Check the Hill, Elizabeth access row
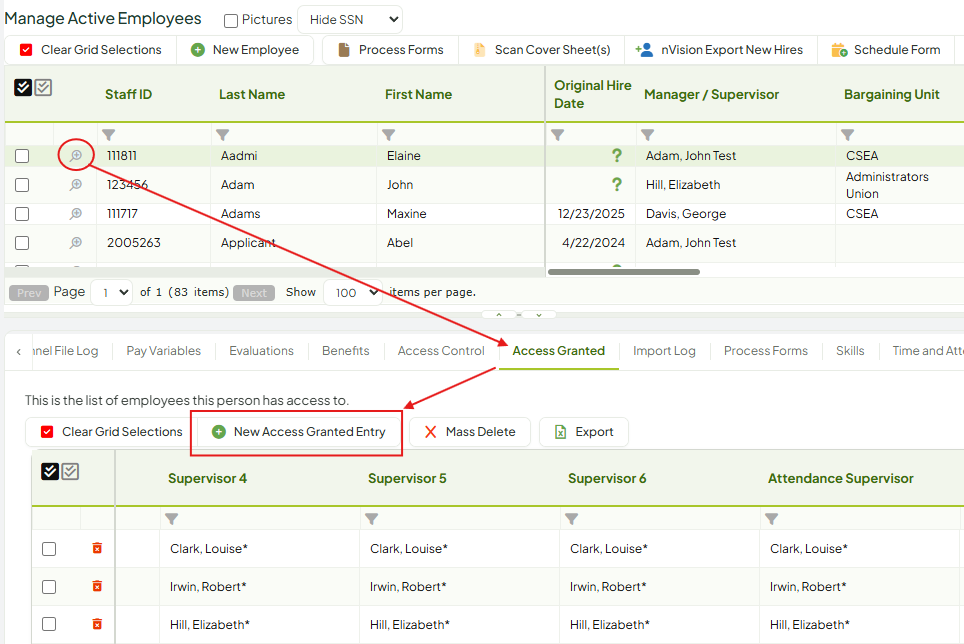The image size is (964, 644). coord(49,624)
